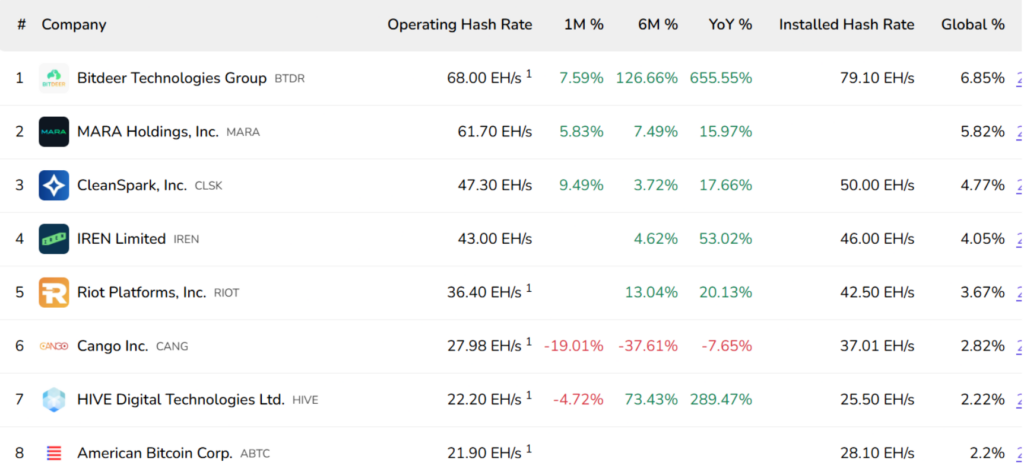Sort by Installed Hash Rate header

pos(846,24)
